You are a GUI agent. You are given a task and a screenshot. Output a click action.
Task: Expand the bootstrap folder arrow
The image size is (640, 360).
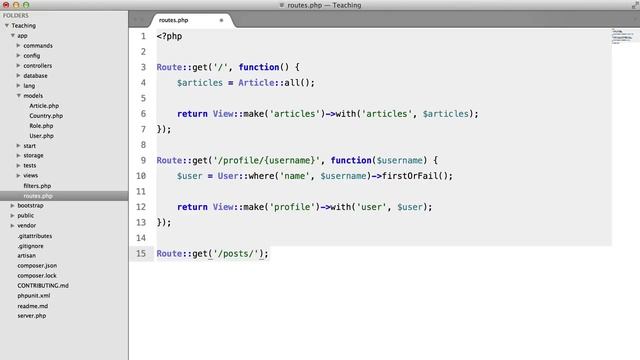13,205
